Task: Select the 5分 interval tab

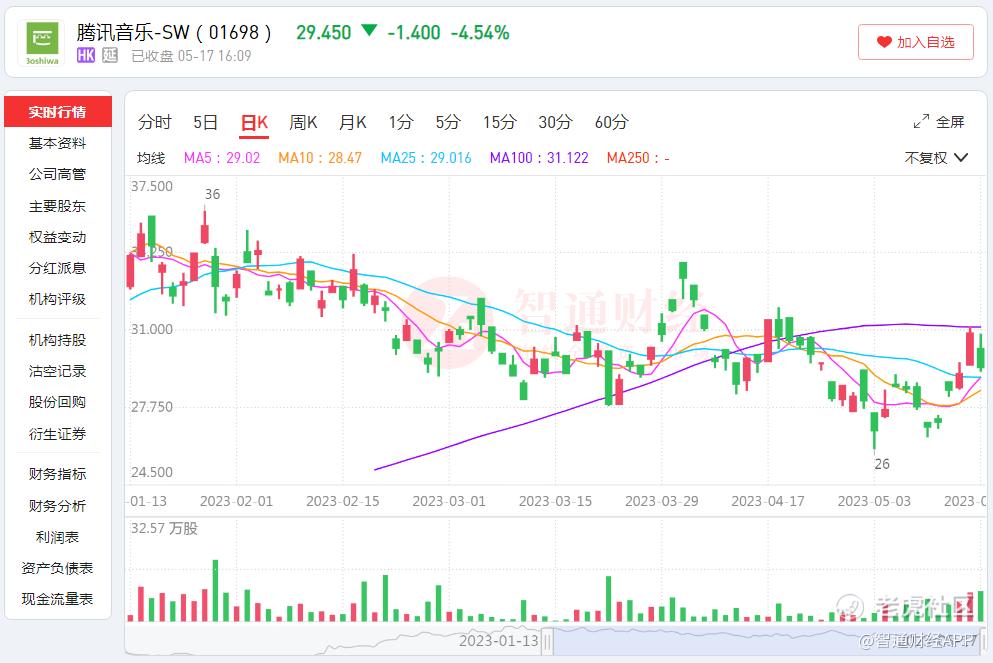Action: [x=448, y=122]
